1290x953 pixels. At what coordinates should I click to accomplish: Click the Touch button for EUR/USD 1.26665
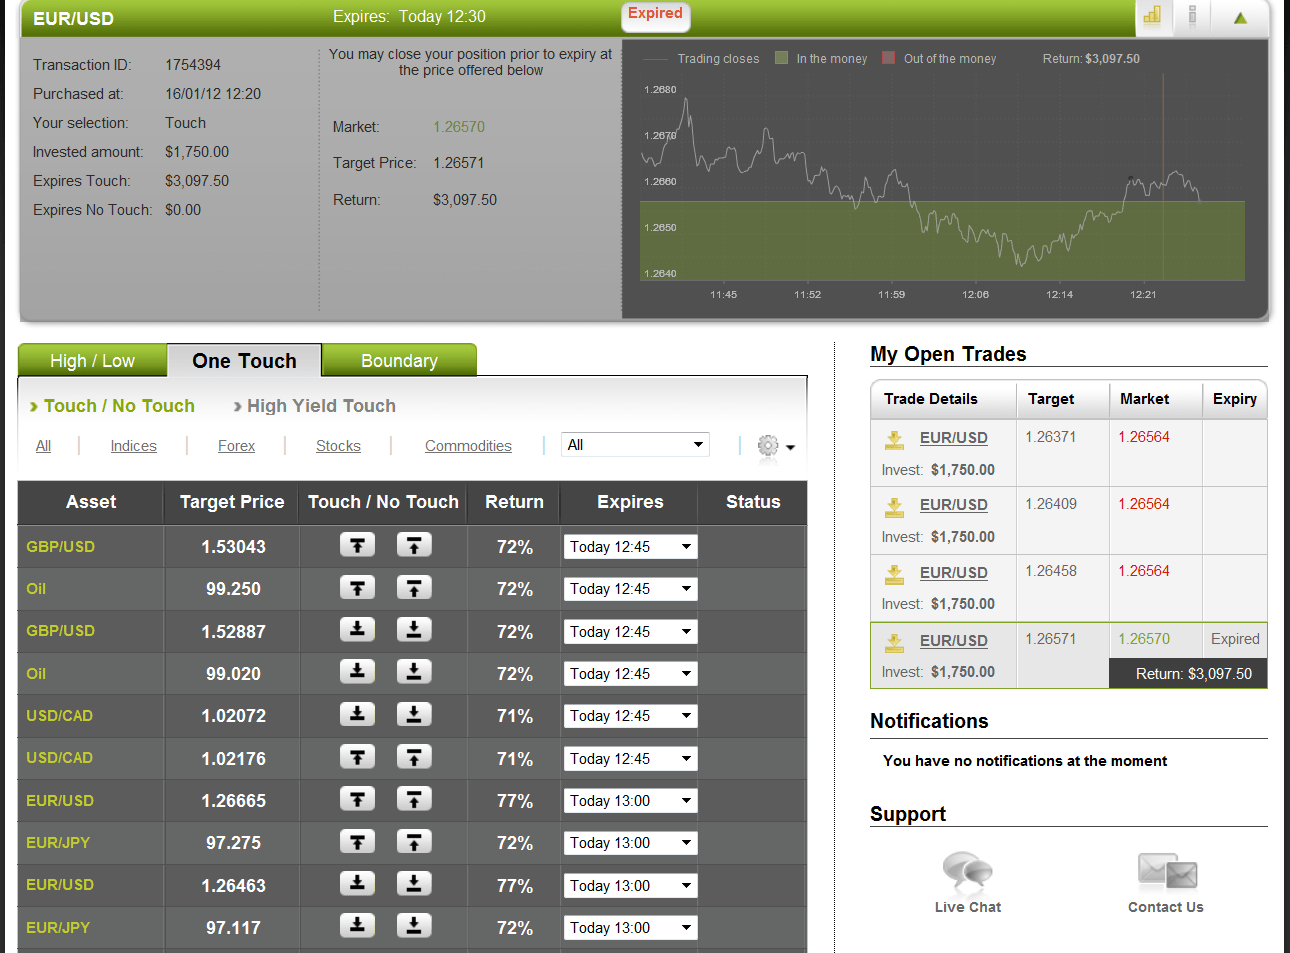pyautogui.click(x=357, y=799)
